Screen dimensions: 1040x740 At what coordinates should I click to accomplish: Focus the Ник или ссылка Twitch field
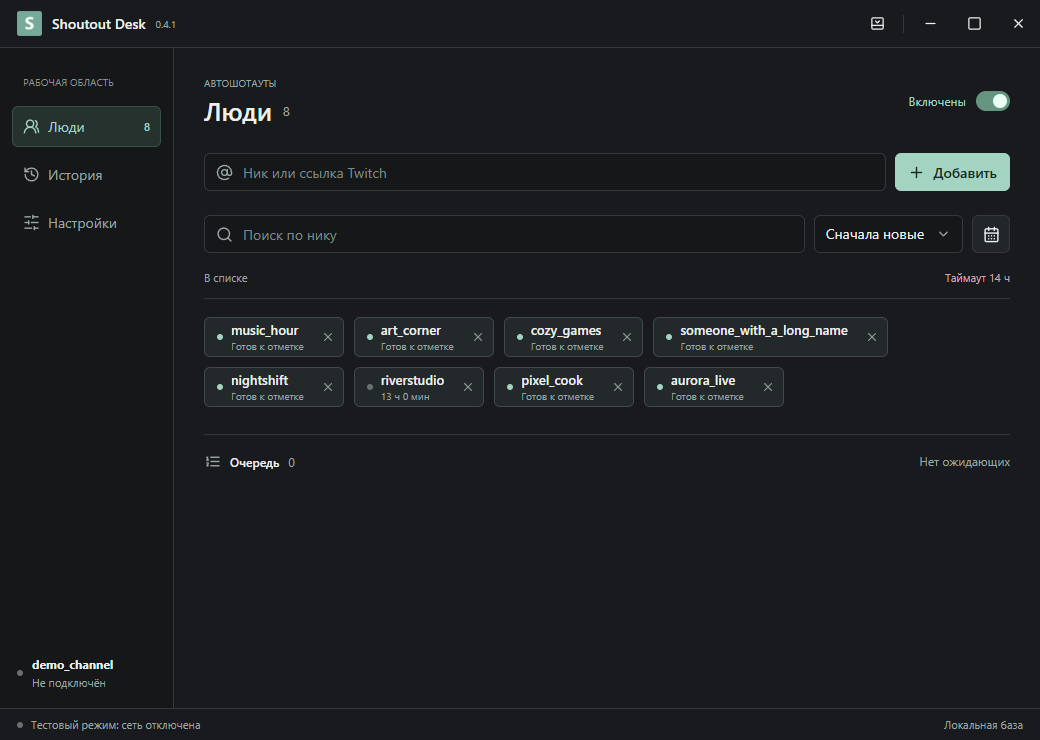tap(545, 172)
